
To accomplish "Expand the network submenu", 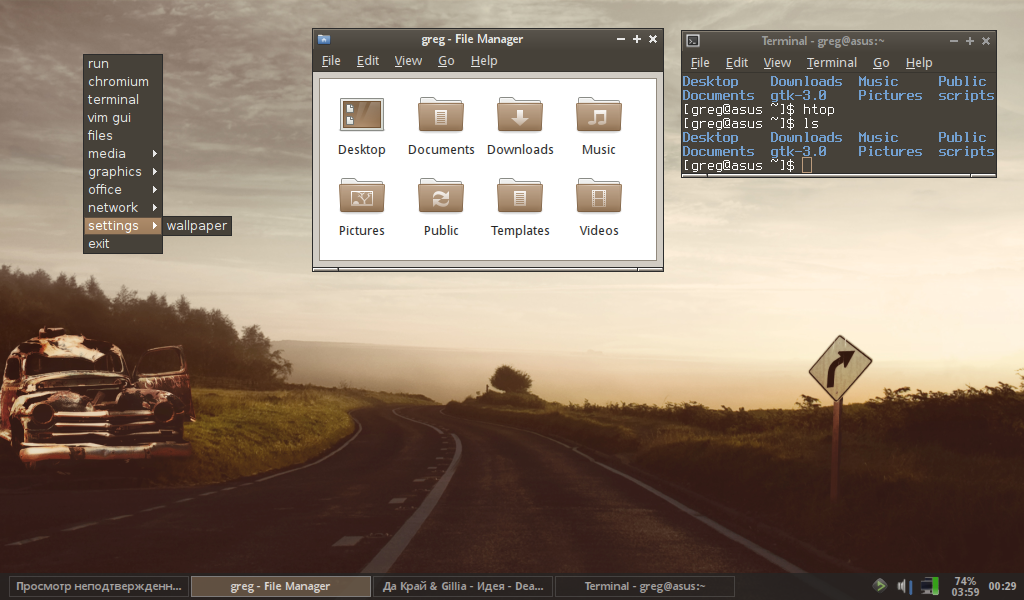I will coord(122,208).
